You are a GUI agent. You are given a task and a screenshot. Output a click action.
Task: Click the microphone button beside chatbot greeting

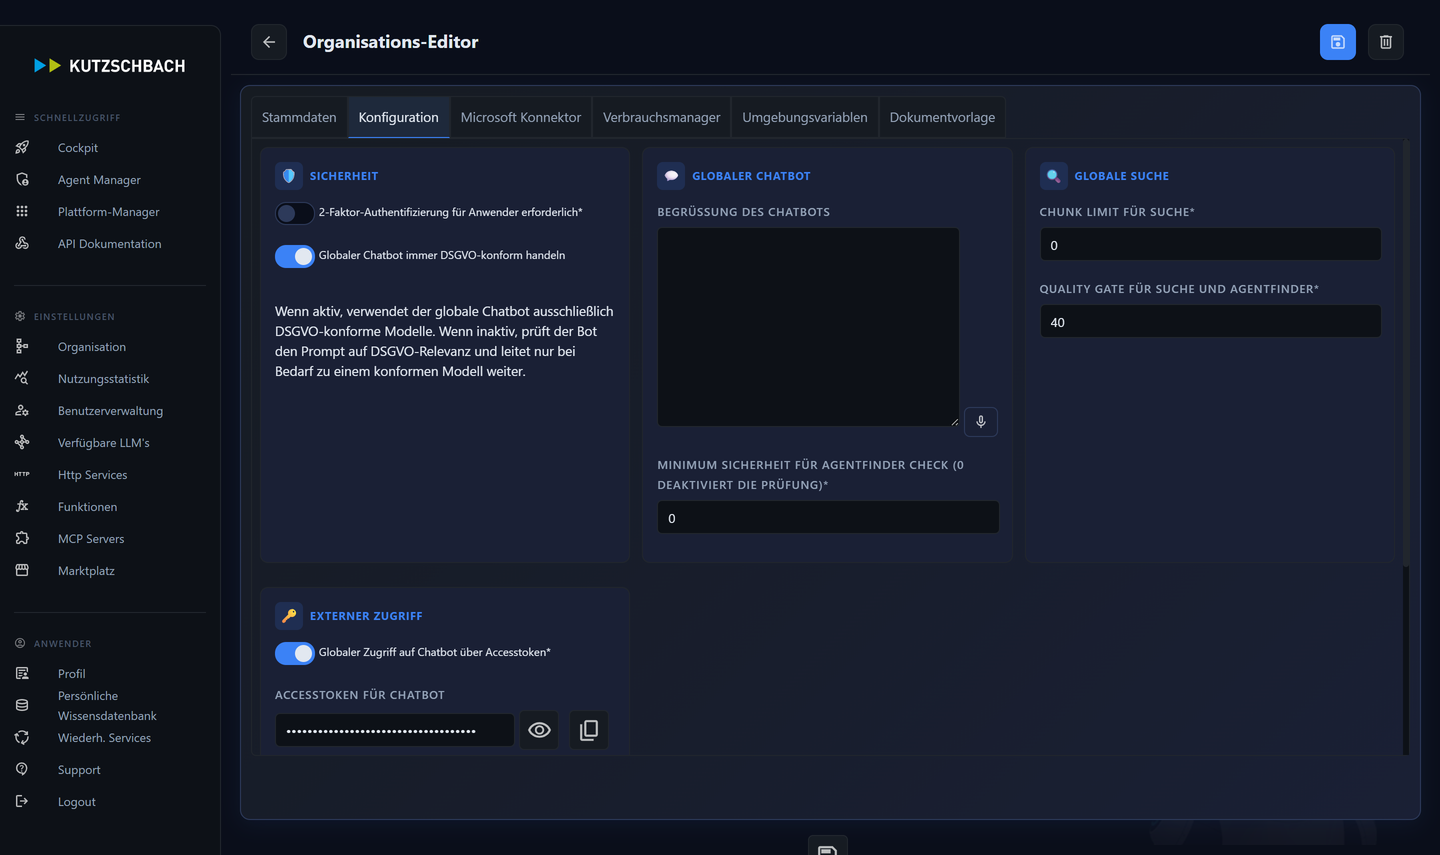pyautogui.click(x=981, y=422)
